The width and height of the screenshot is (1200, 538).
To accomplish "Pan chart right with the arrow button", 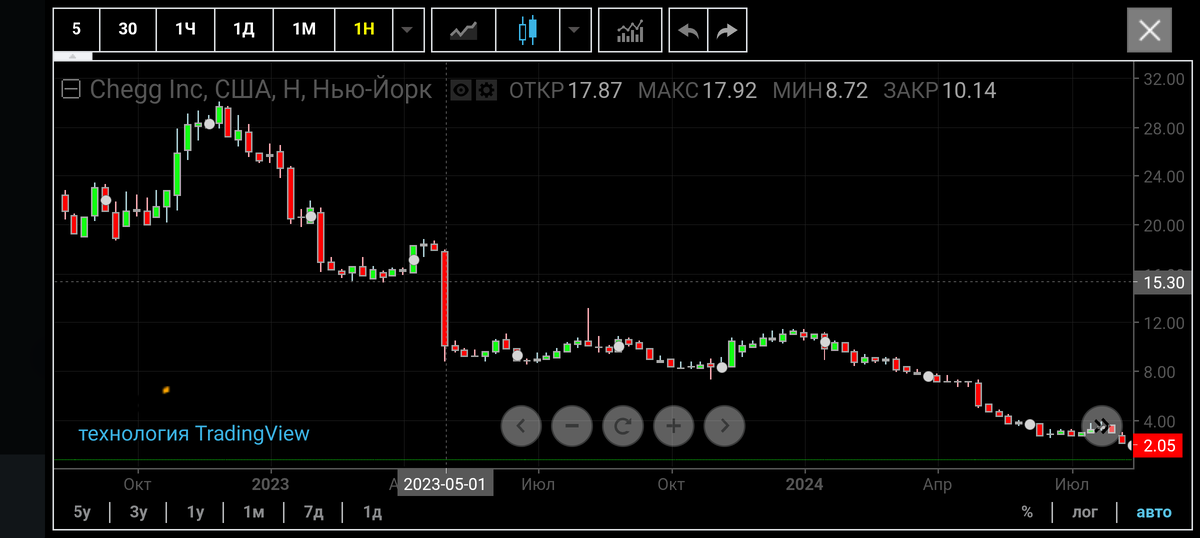I will [x=724, y=426].
